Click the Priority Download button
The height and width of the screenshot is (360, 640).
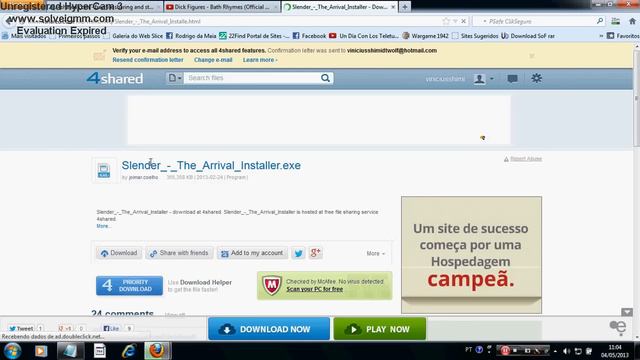tap(129, 285)
